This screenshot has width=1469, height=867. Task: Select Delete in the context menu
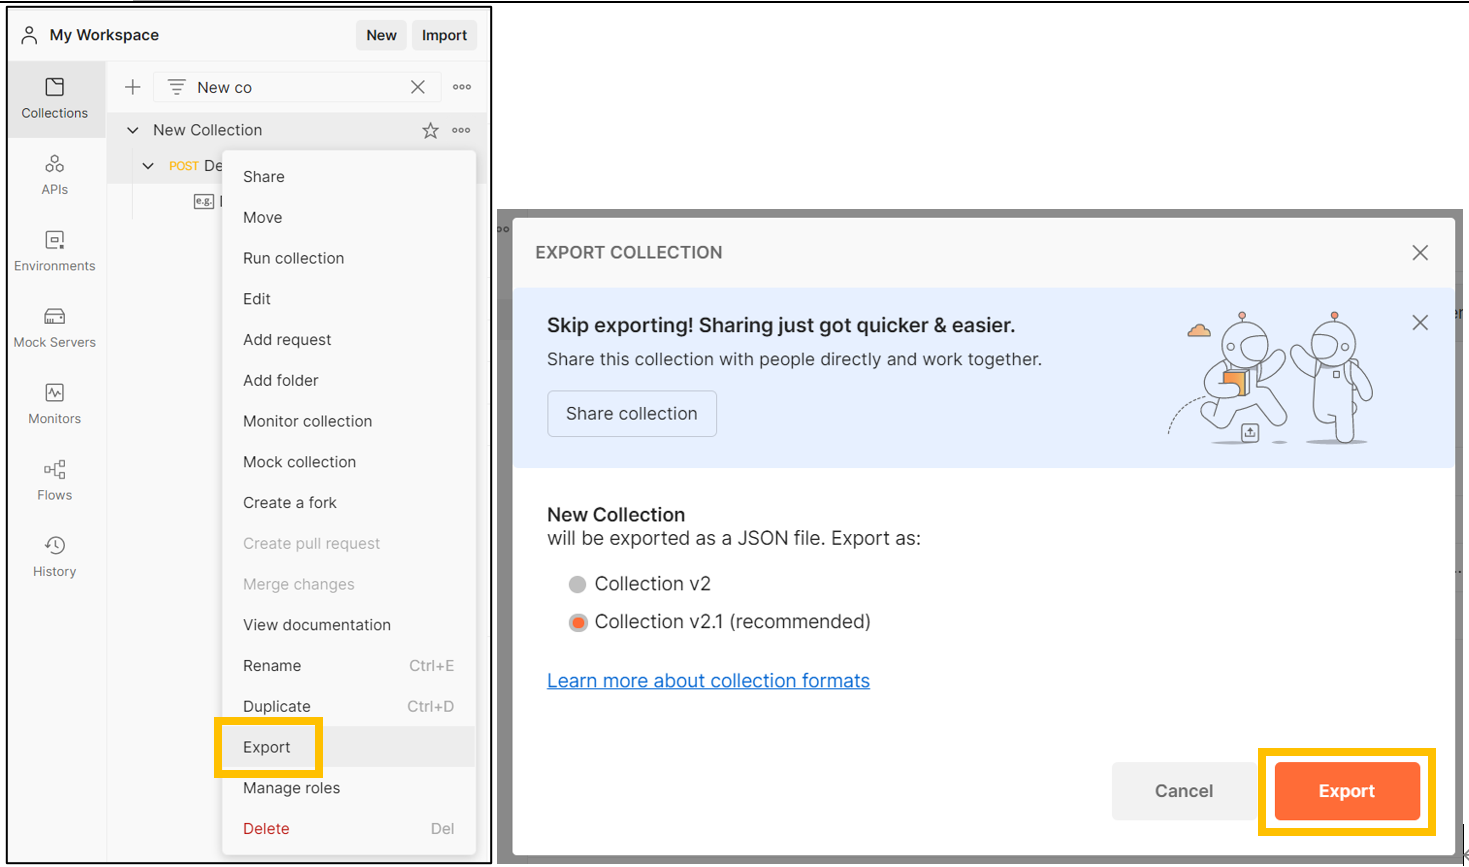click(348, 829)
